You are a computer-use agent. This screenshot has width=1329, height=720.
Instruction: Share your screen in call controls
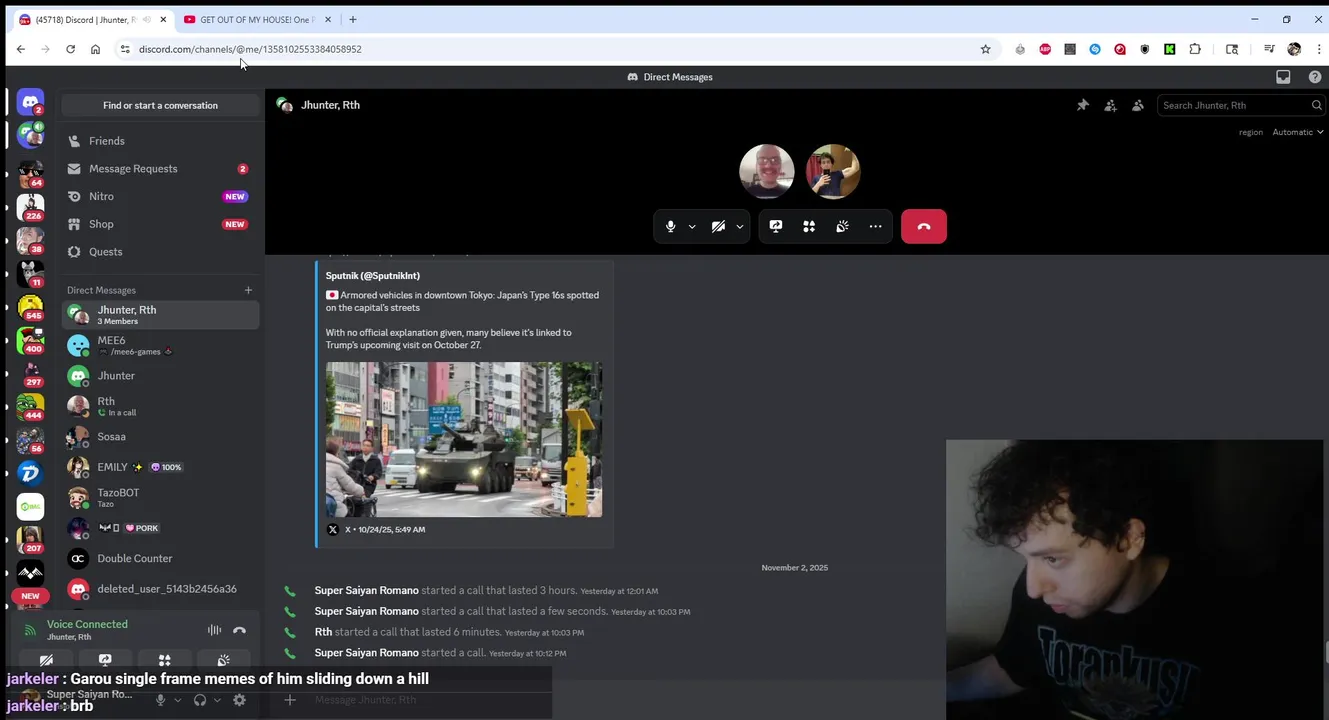pyautogui.click(x=776, y=227)
